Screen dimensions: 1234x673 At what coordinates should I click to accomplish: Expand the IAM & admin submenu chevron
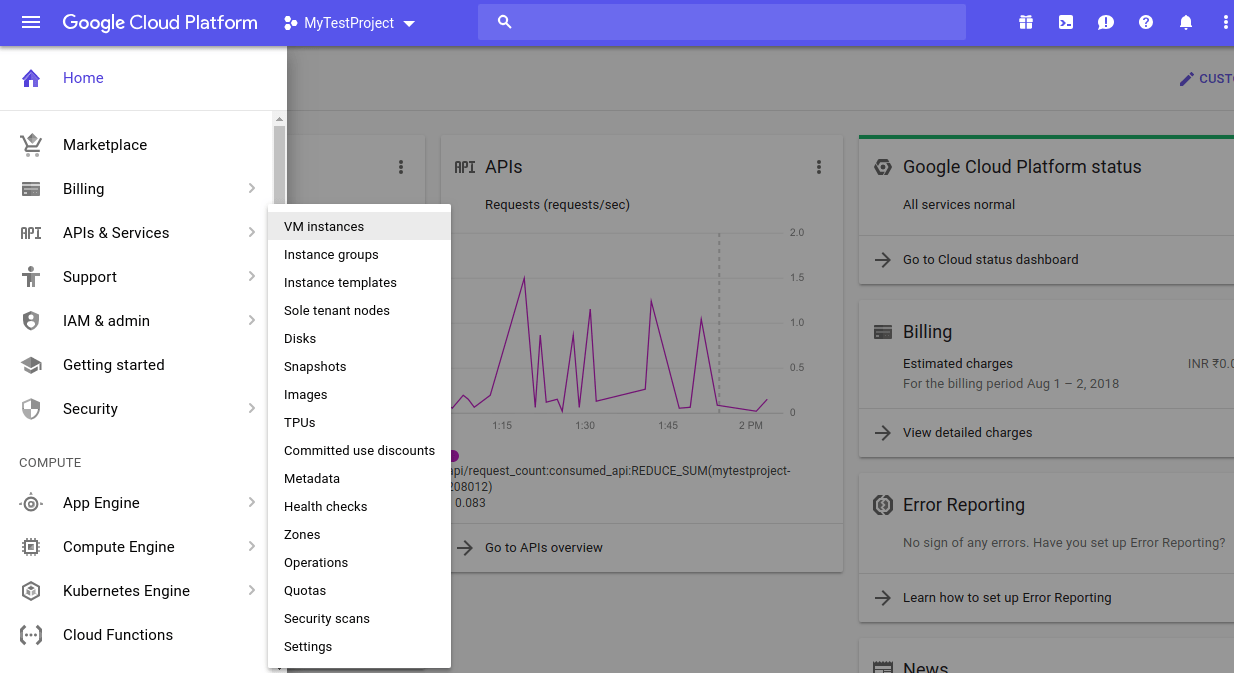point(251,320)
